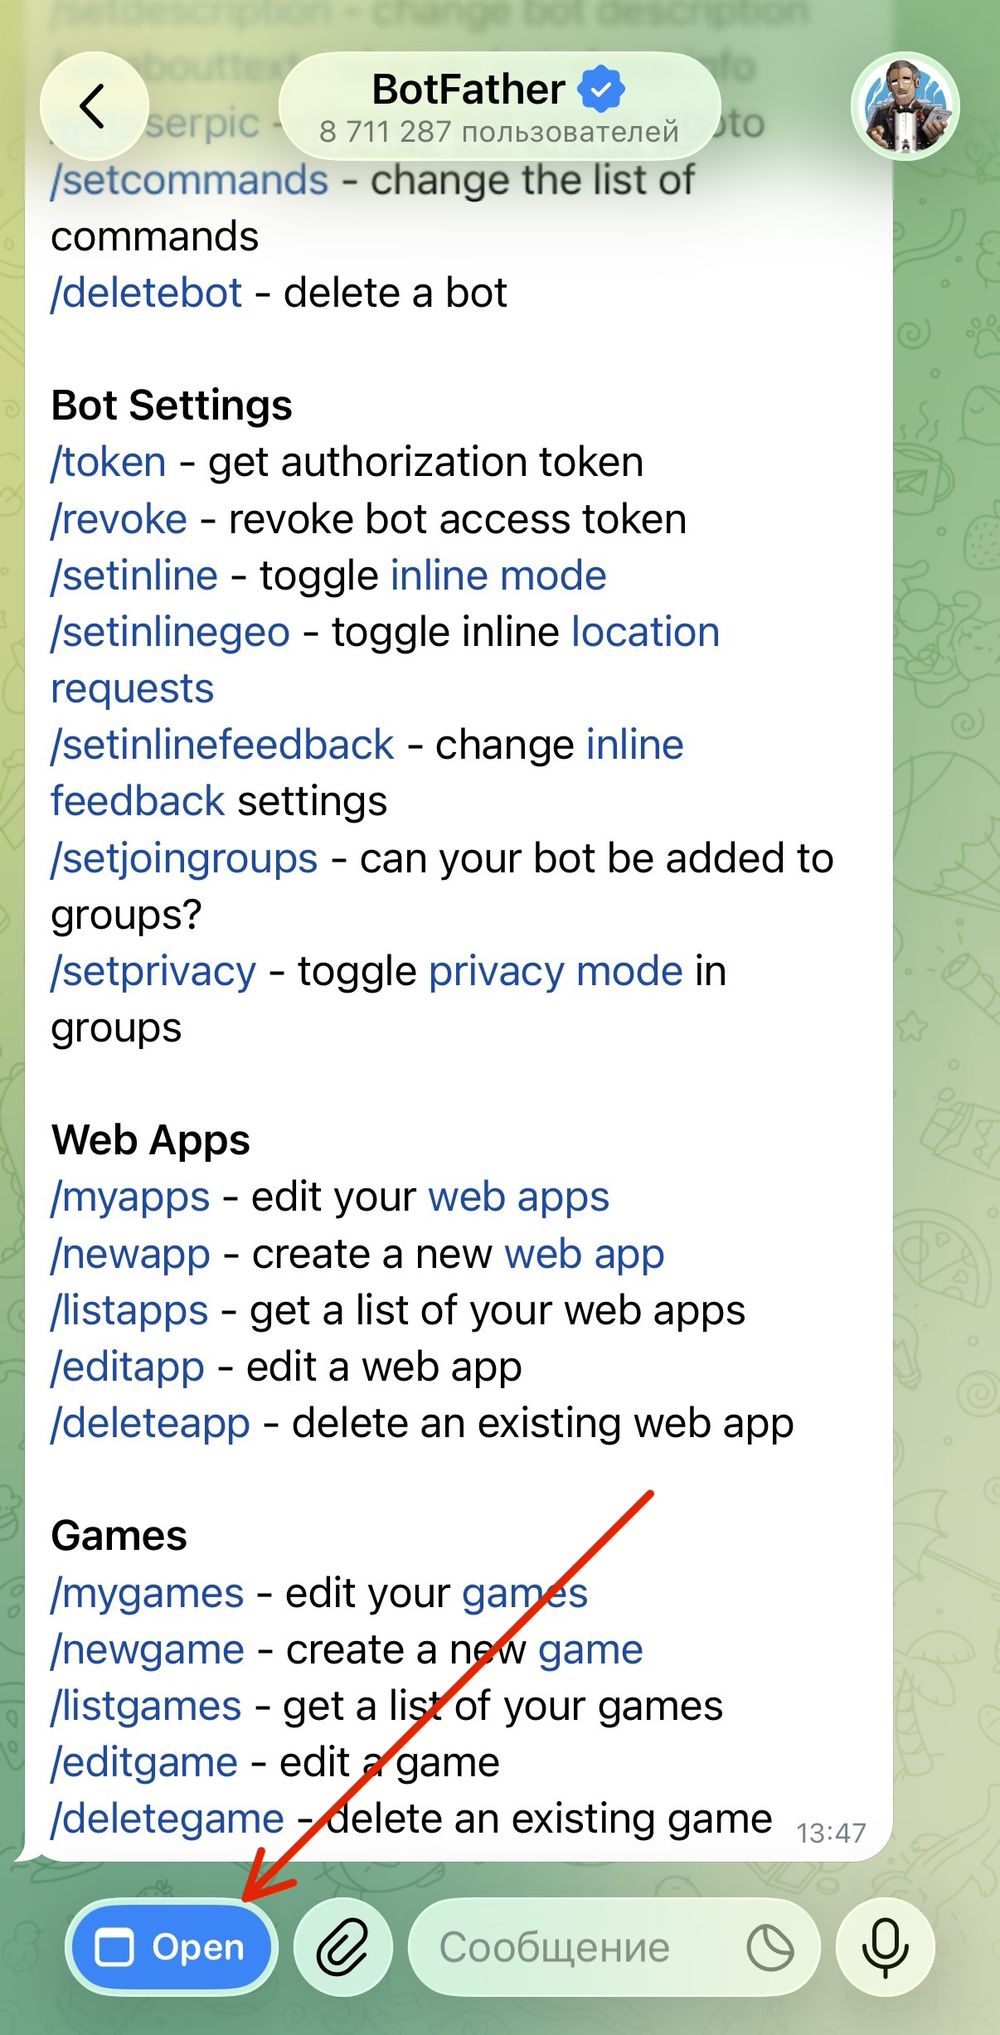Tap the /token command link
Viewport: 1000px width, 2035px height.
109,462
